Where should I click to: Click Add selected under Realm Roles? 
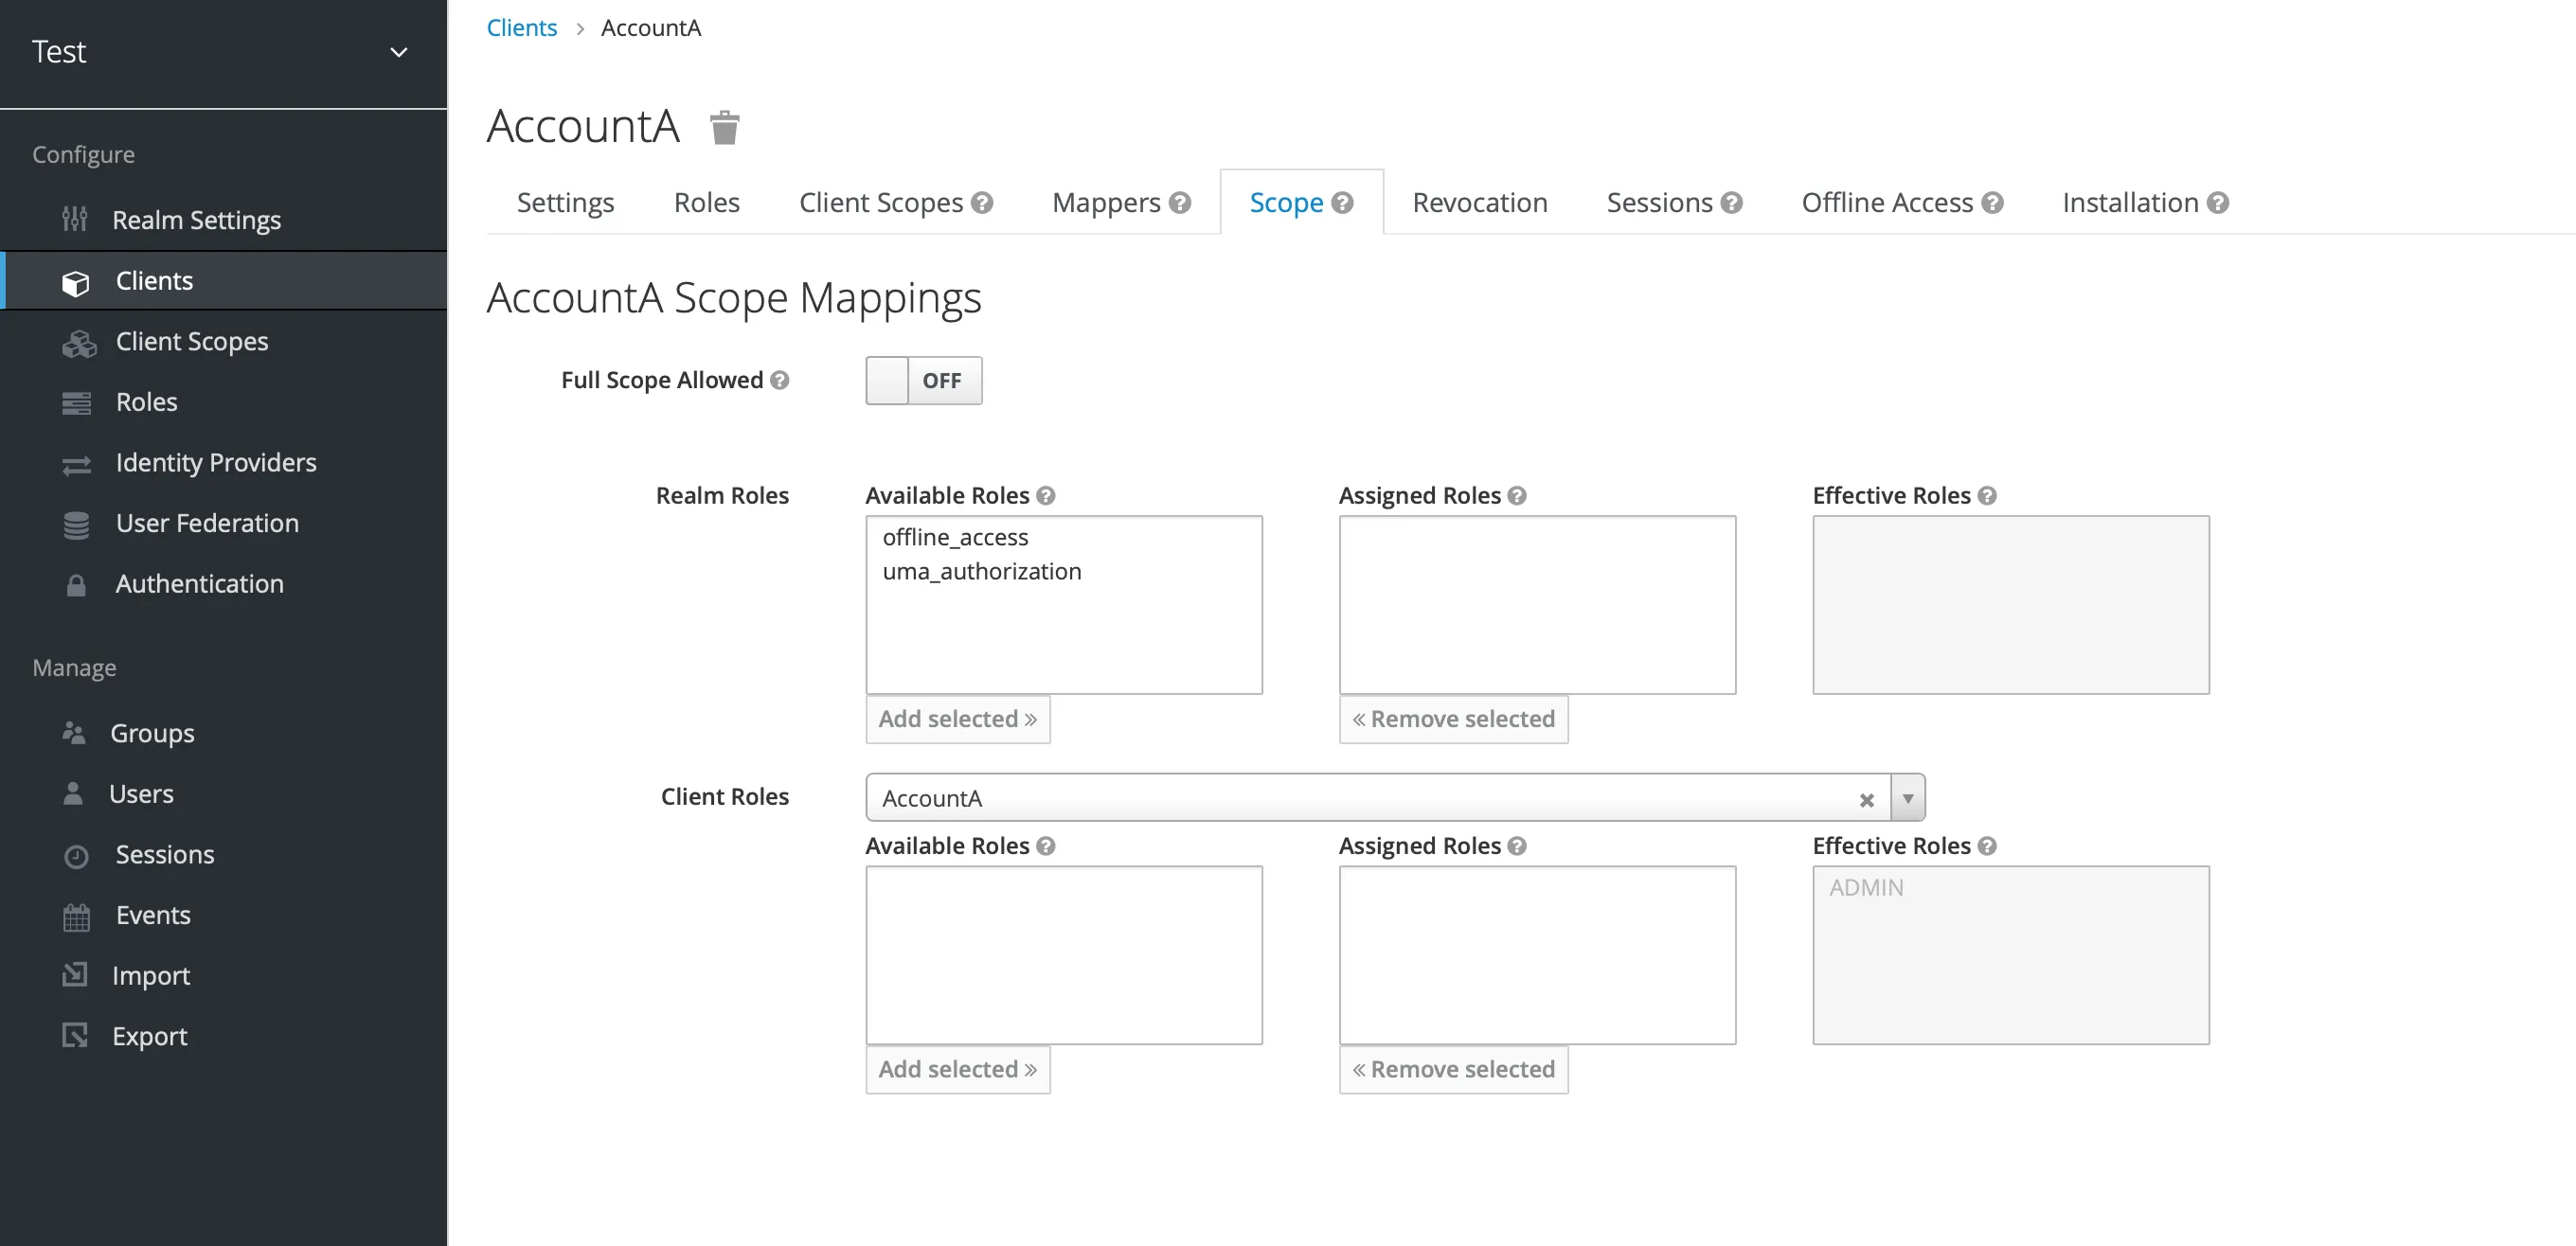pos(957,719)
